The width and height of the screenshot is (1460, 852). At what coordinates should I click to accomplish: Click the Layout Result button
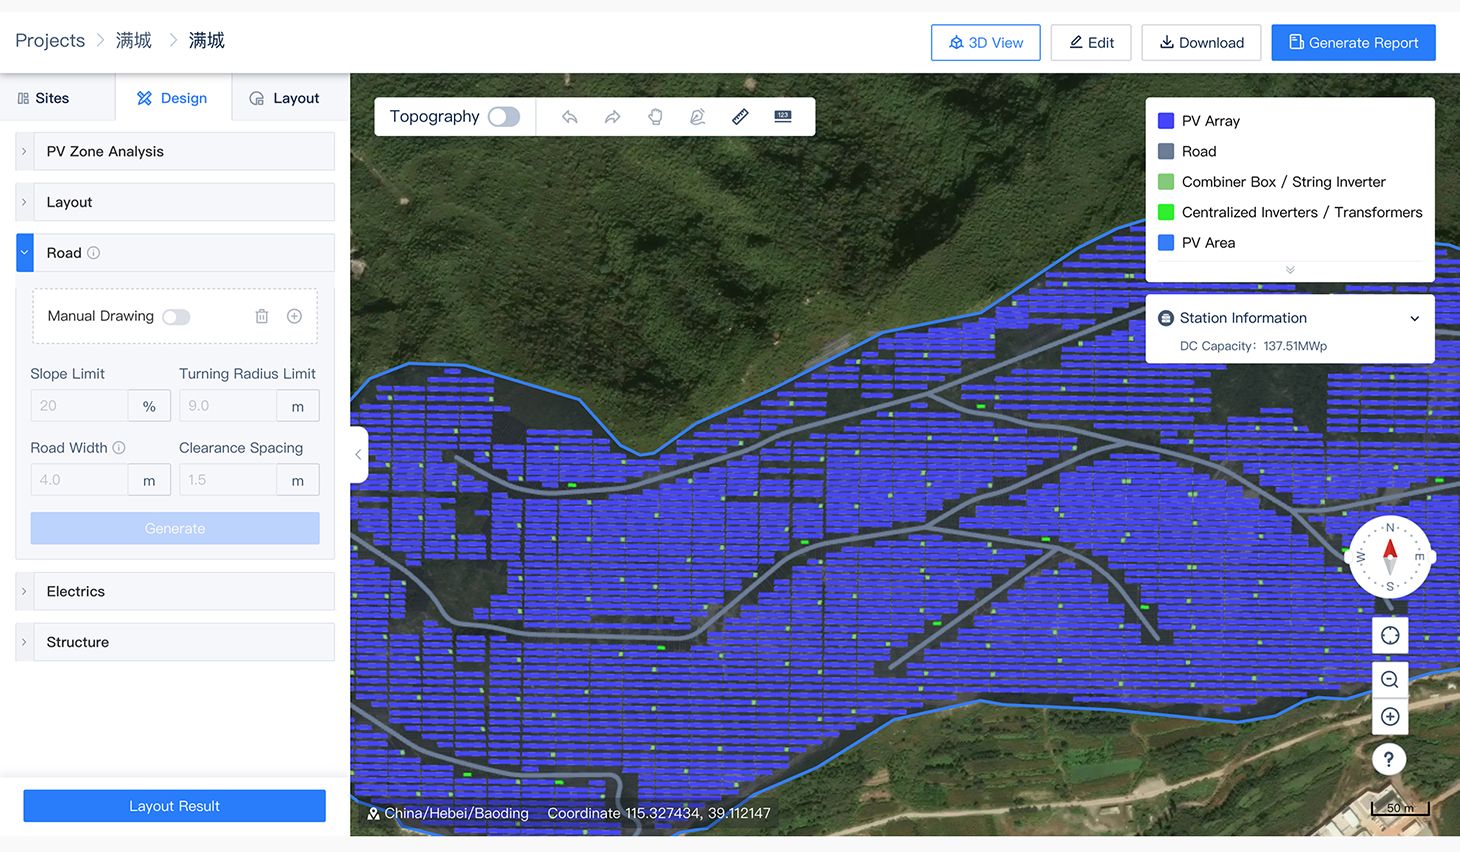point(174,806)
